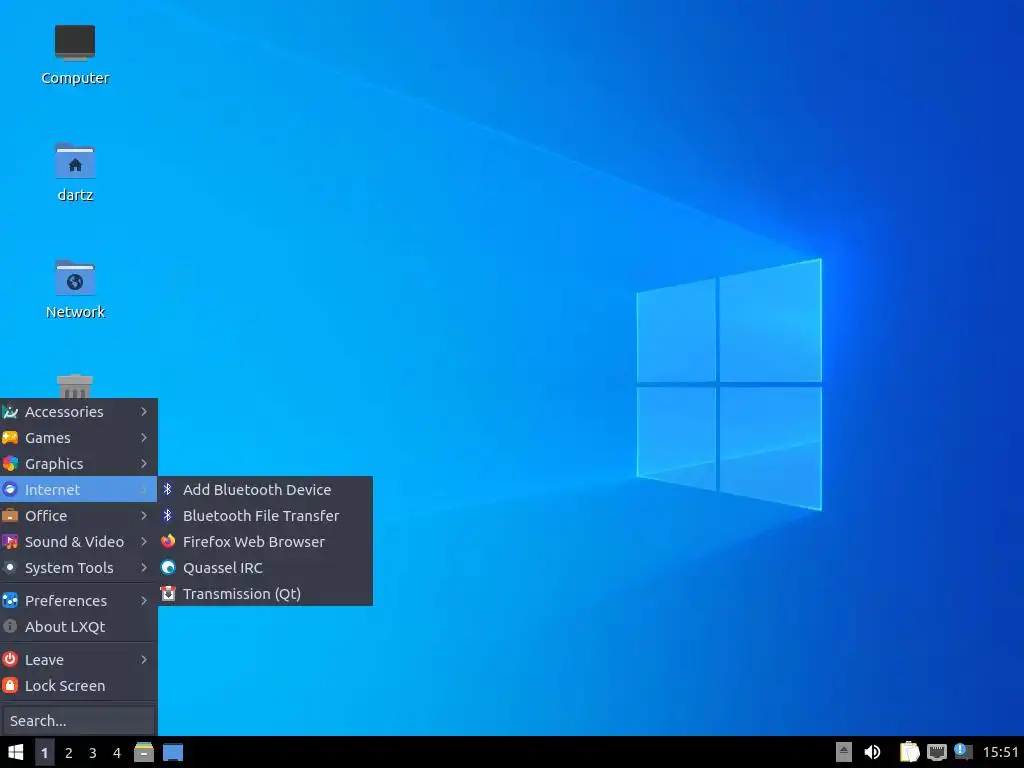1024x768 pixels.
Task: Expand the Preferences submenu arrow
Action: 144,600
